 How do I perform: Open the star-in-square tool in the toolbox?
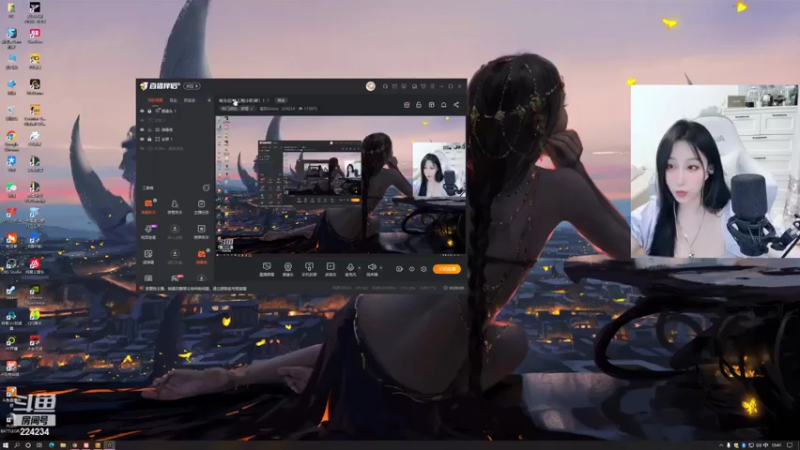click(x=202, y=231)
